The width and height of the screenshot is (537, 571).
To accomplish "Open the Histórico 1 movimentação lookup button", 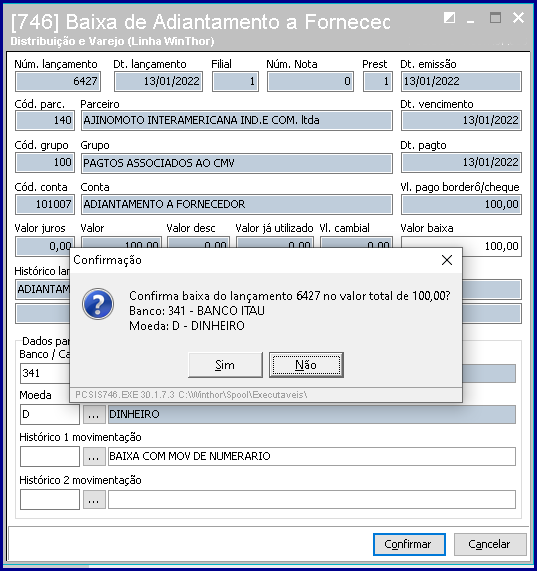I will point(94,456).
